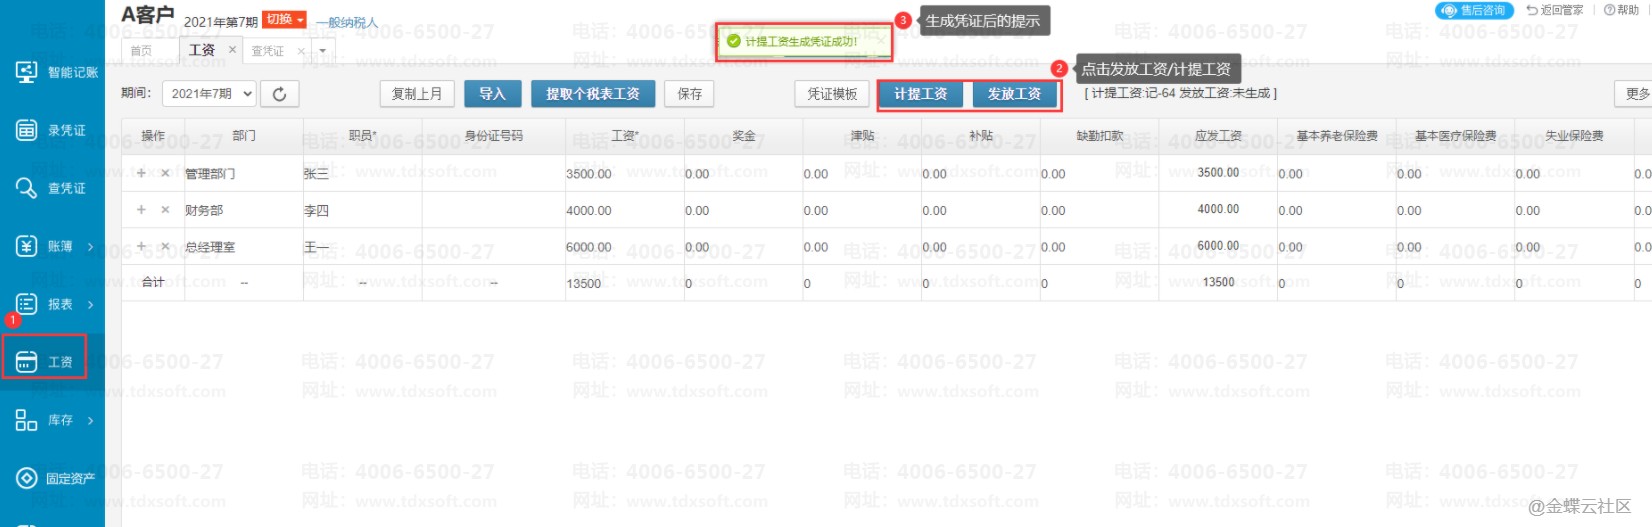Expand the 库存 sidebar submenu
This screenshot has width=1652, height=527.
[90, 420]
